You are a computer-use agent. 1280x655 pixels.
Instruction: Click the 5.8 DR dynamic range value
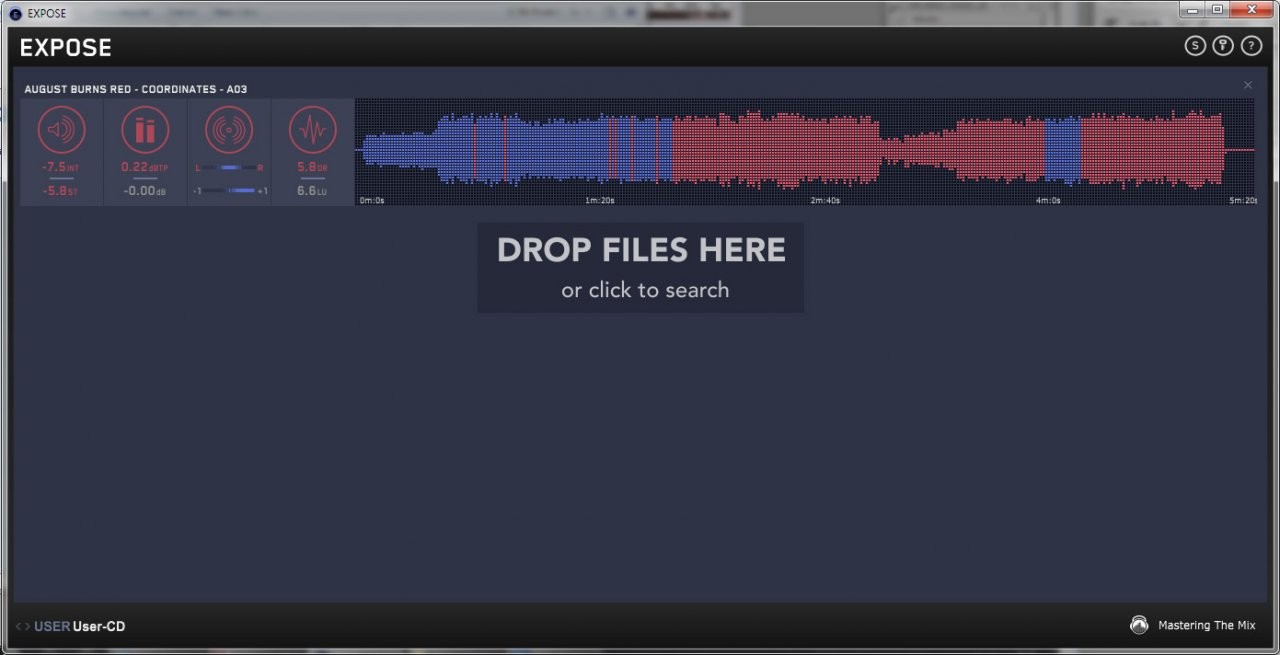[x=313, y=167]
